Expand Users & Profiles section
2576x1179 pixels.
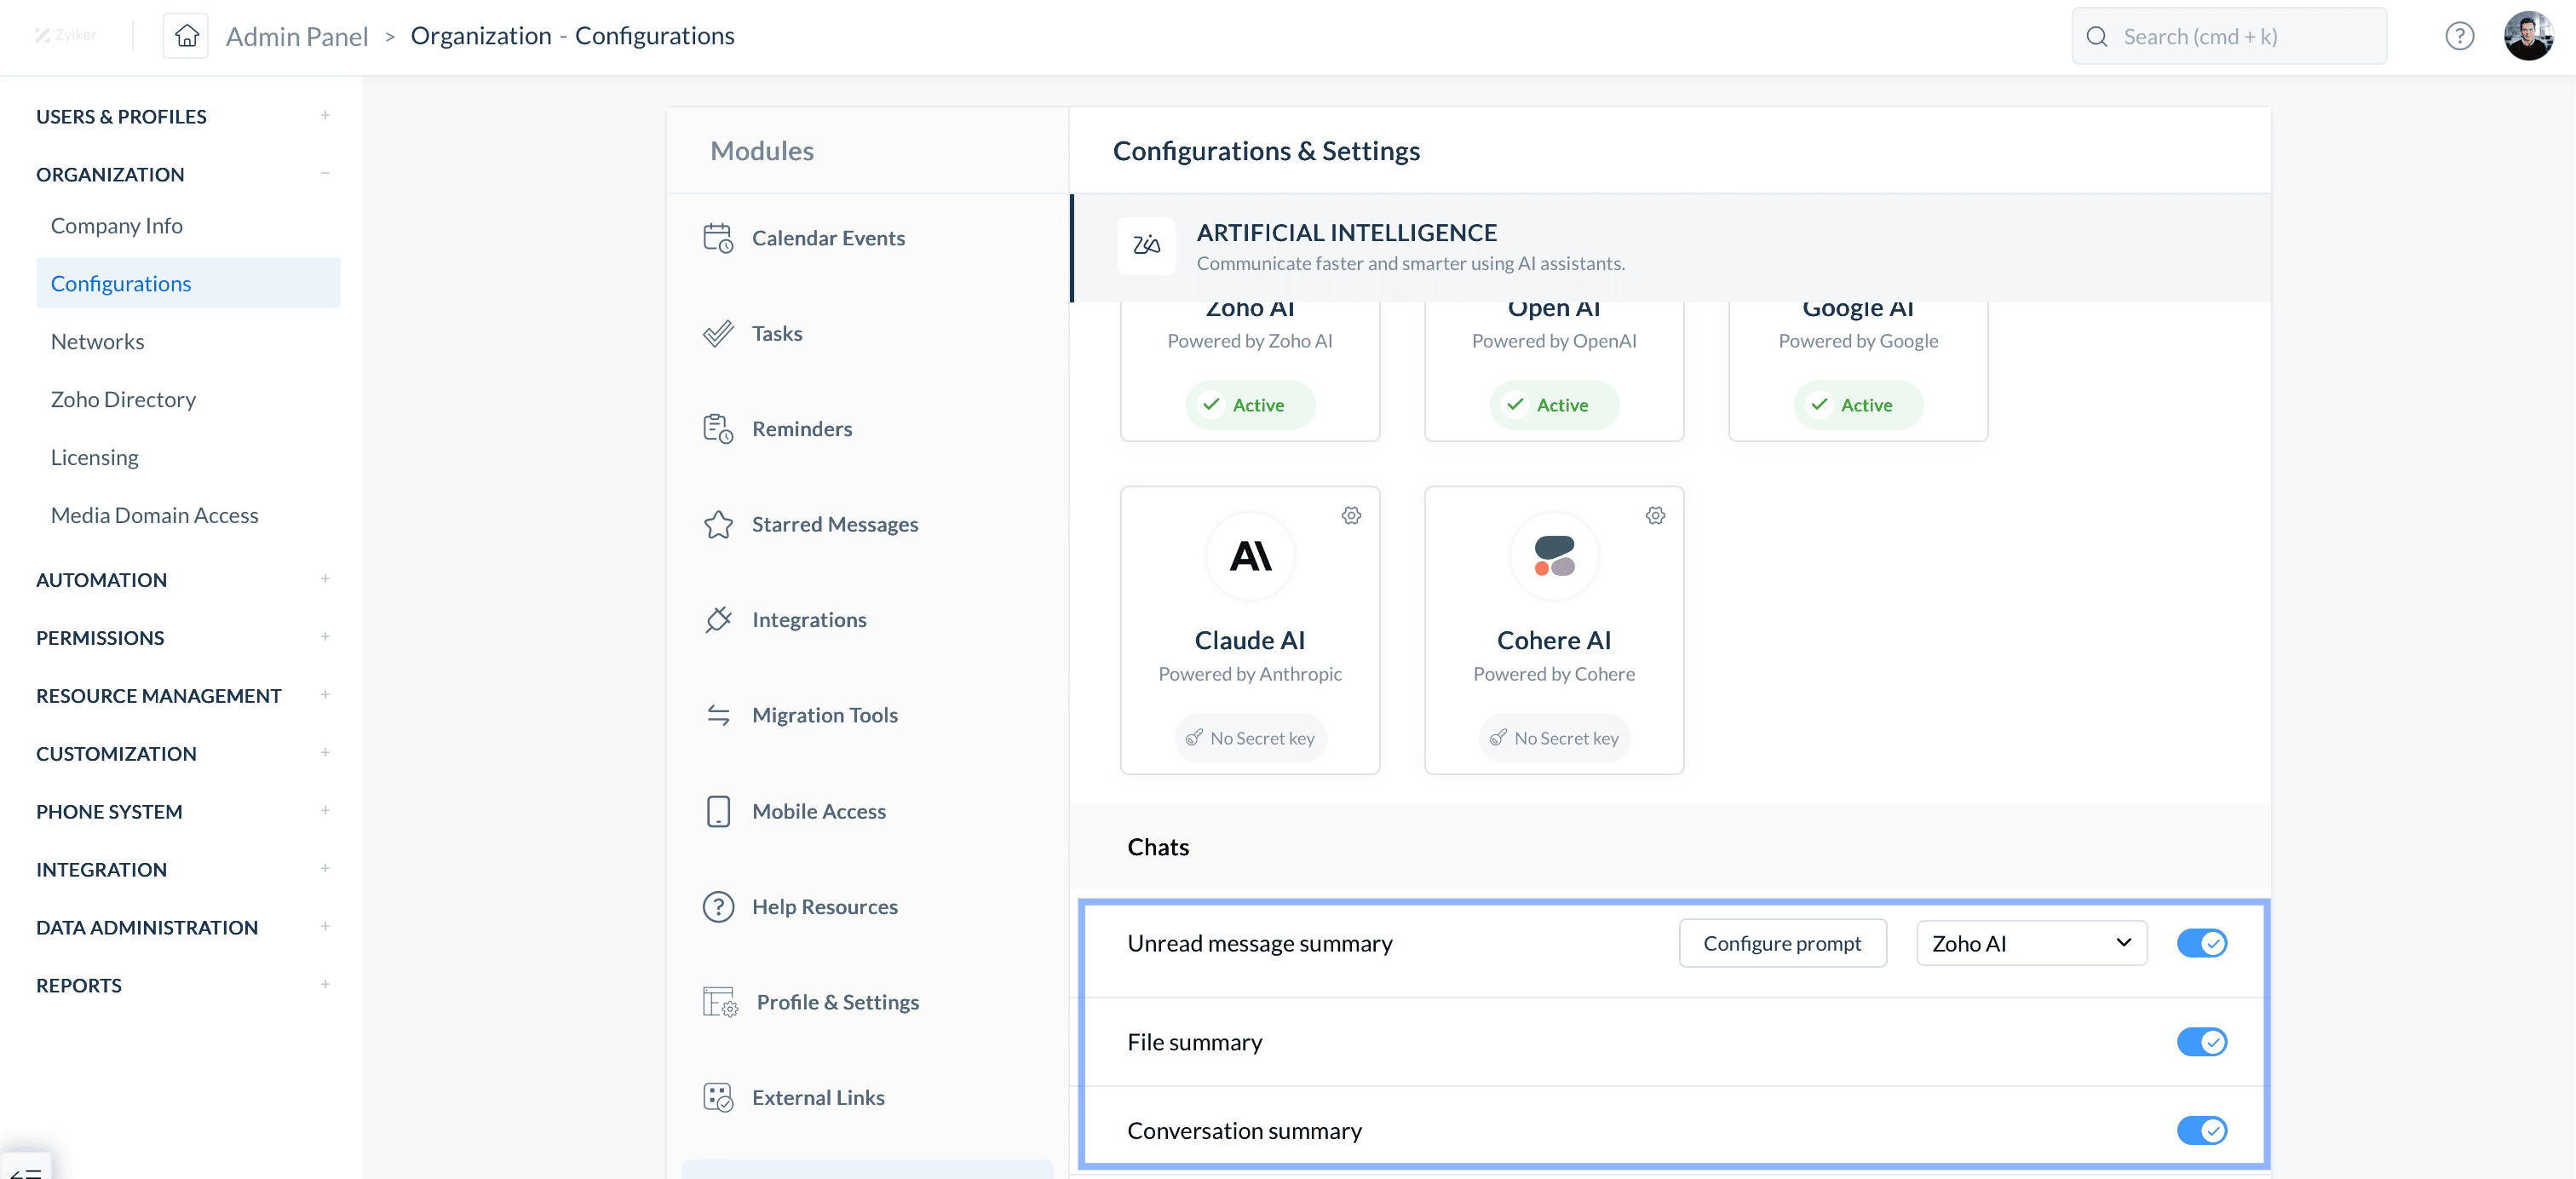[325, 116]
